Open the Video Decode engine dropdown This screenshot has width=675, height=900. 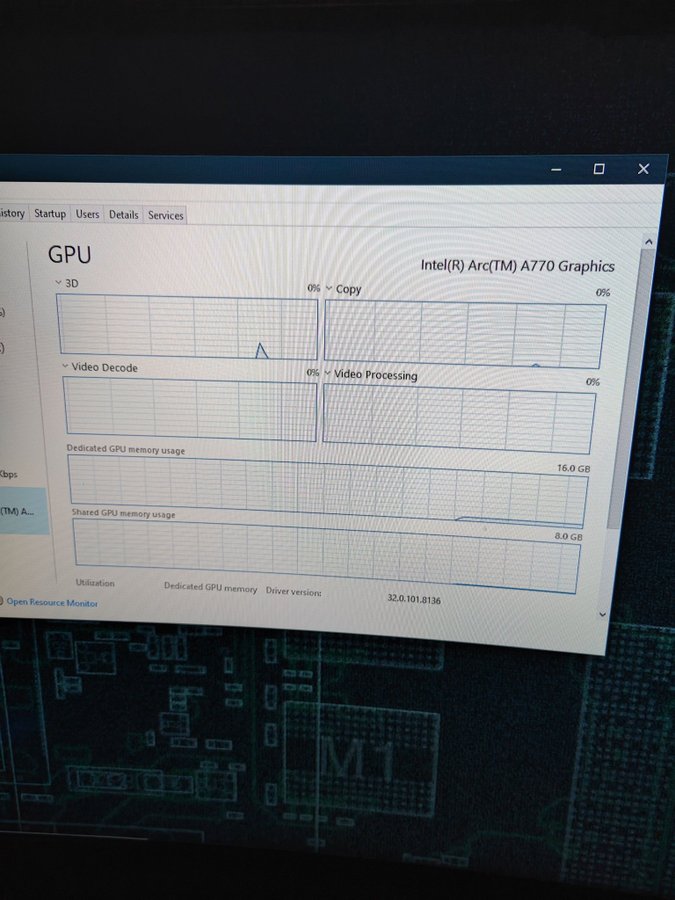[x=66, y=368]
